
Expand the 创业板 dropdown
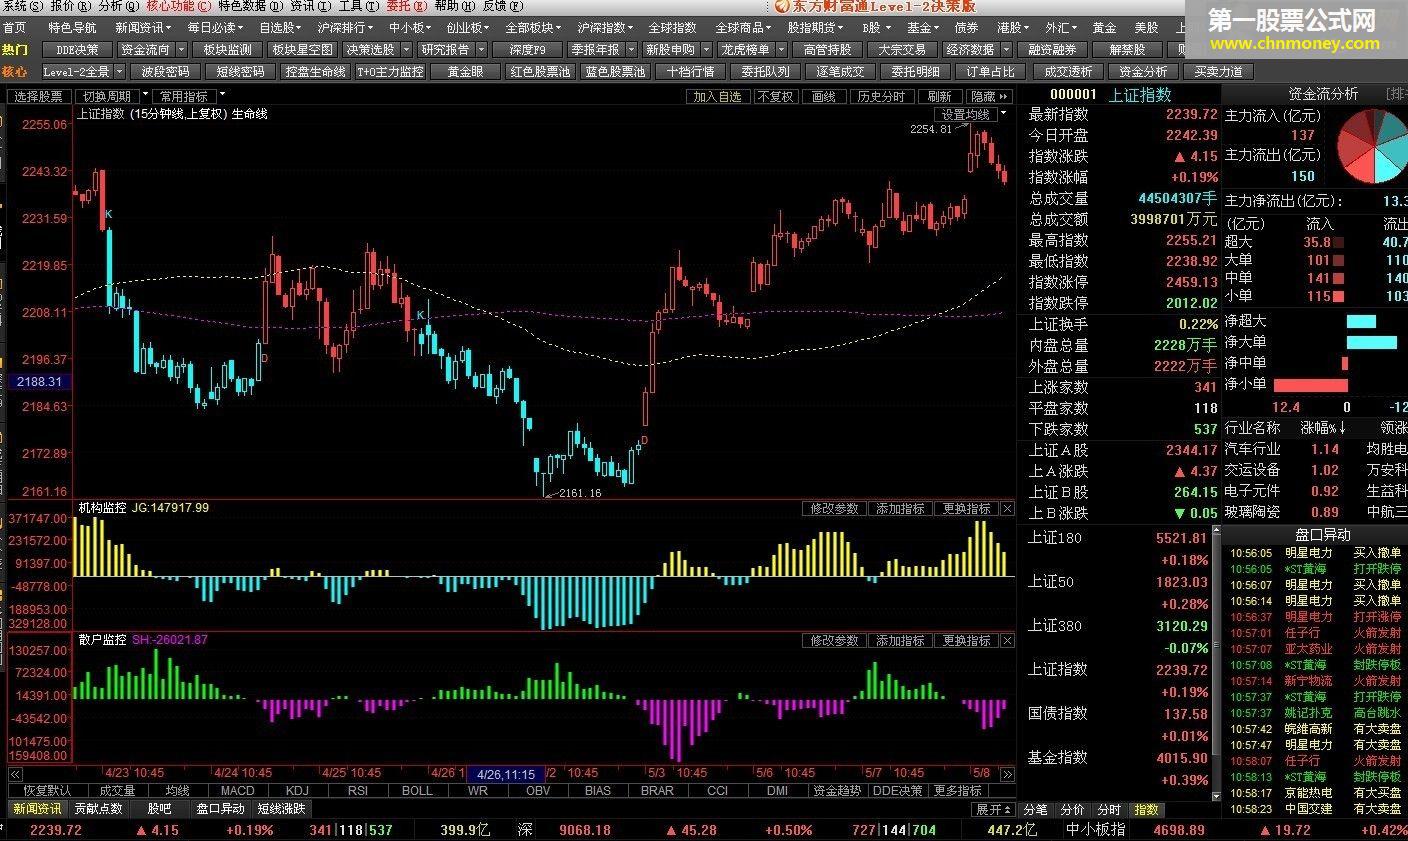point(467,28)
